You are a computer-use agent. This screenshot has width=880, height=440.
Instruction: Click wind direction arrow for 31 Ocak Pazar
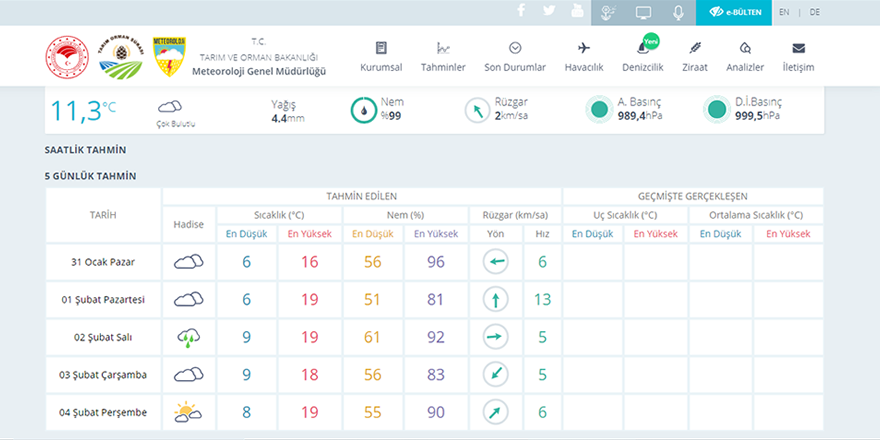pyautogui.click(x=496, y=262)
